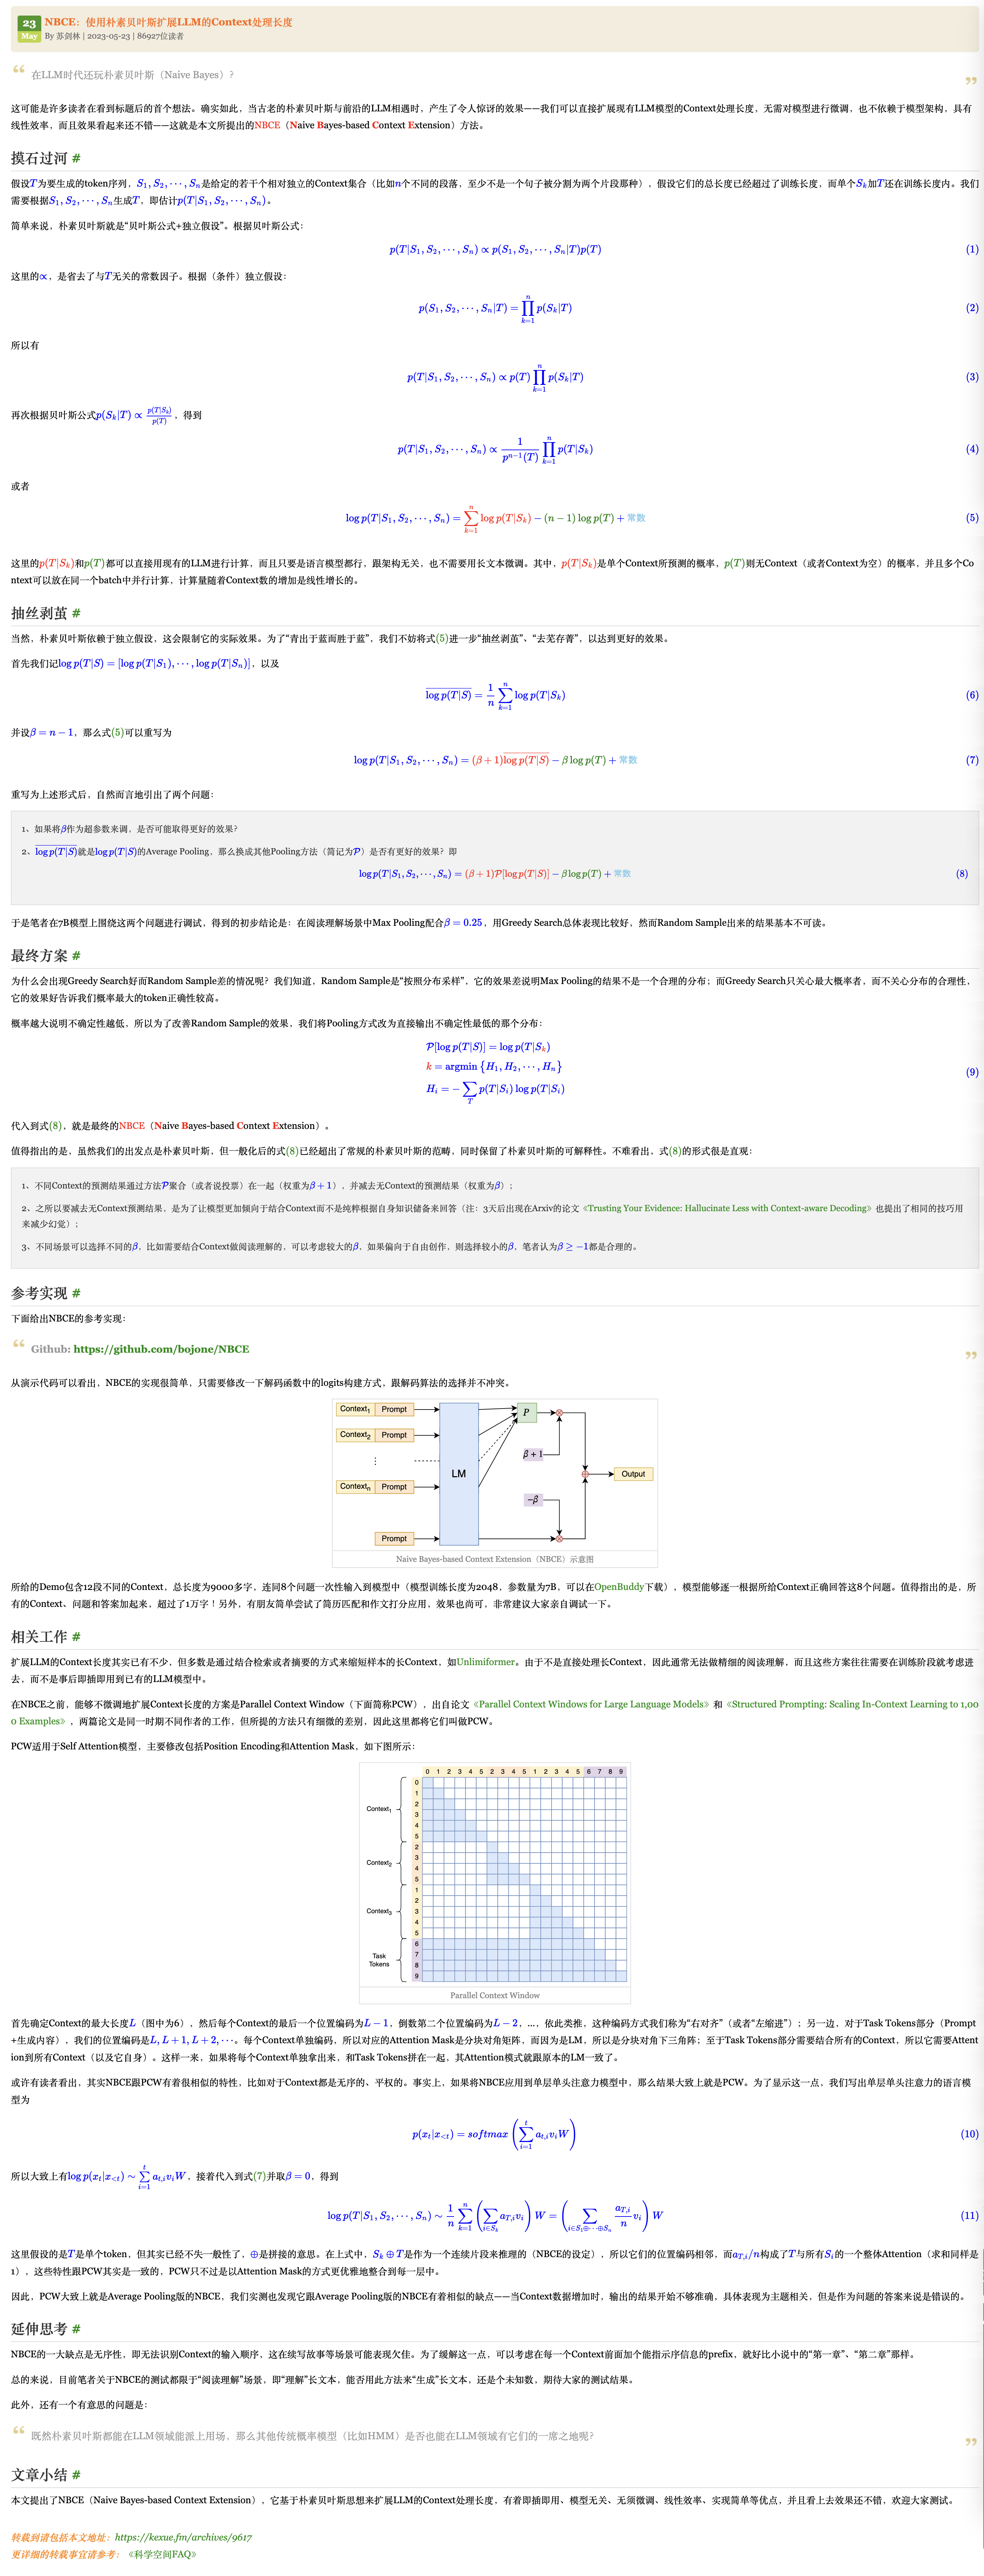Click the # anchor beside 延伸思考 heading
984x2576 pixels.
tap(76, 2329)
